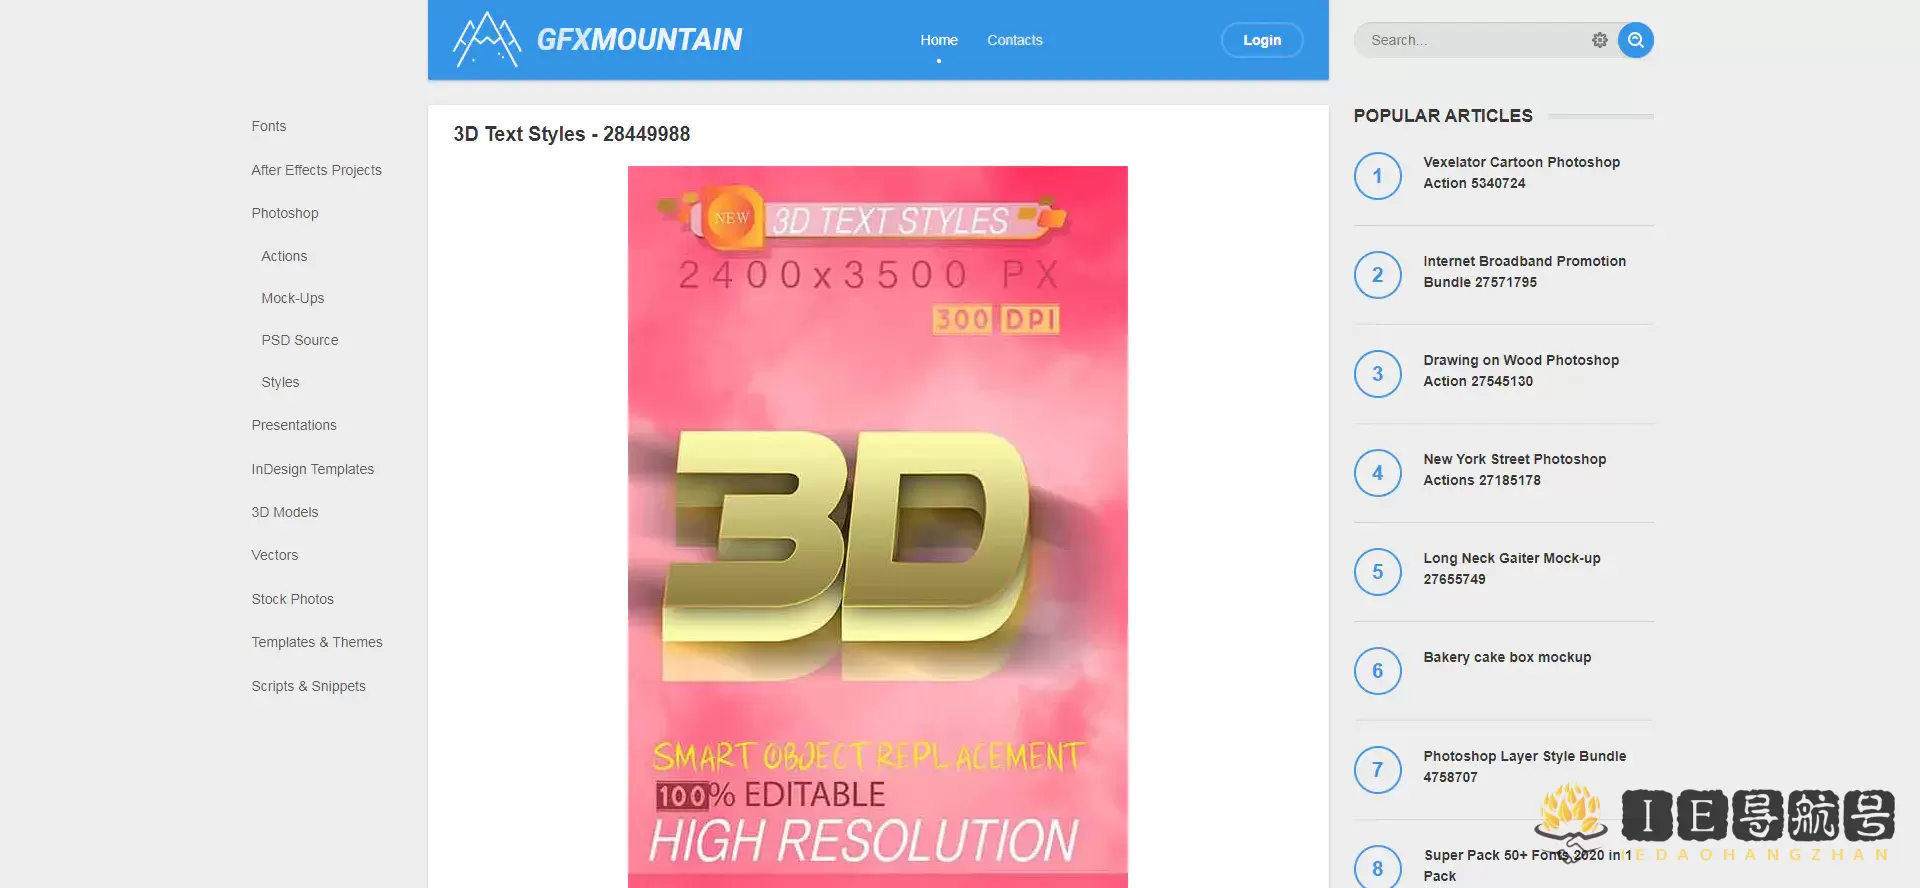Open New York Street Photoshop Actions article
Viewport: 1920px width, 888px height.
point(1515,469)
